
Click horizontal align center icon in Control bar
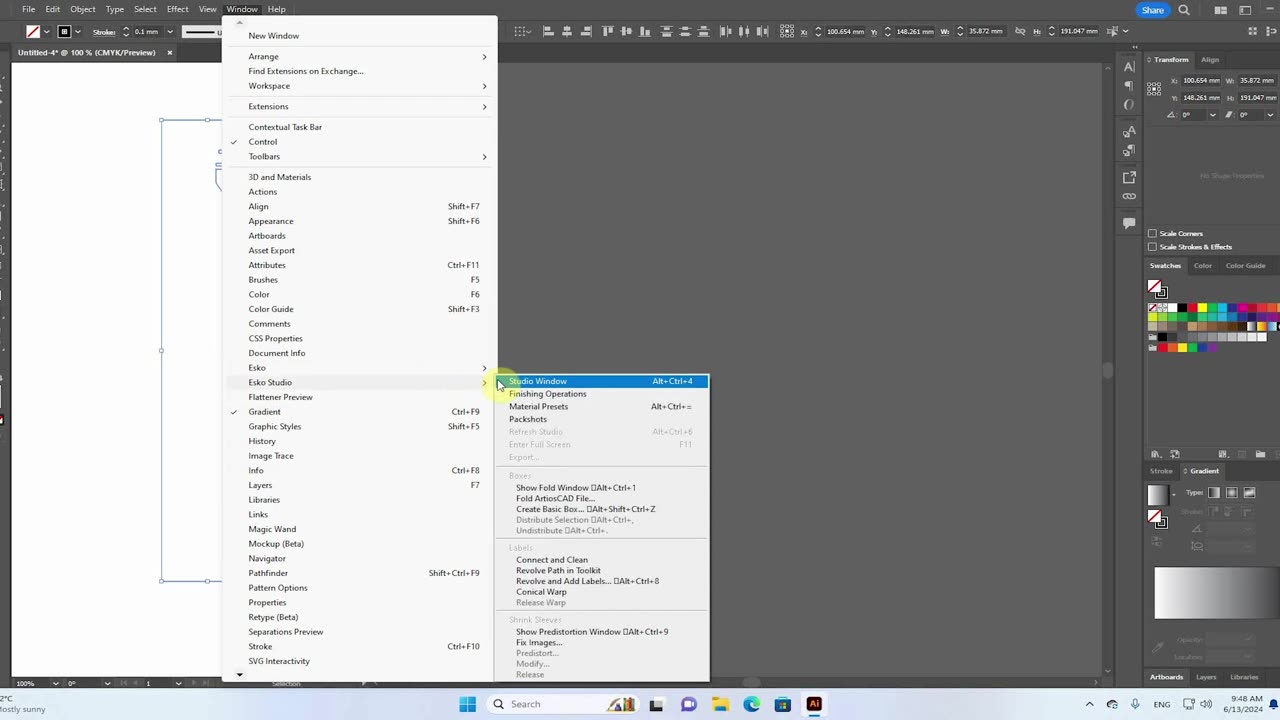click(x=566, y=31)
